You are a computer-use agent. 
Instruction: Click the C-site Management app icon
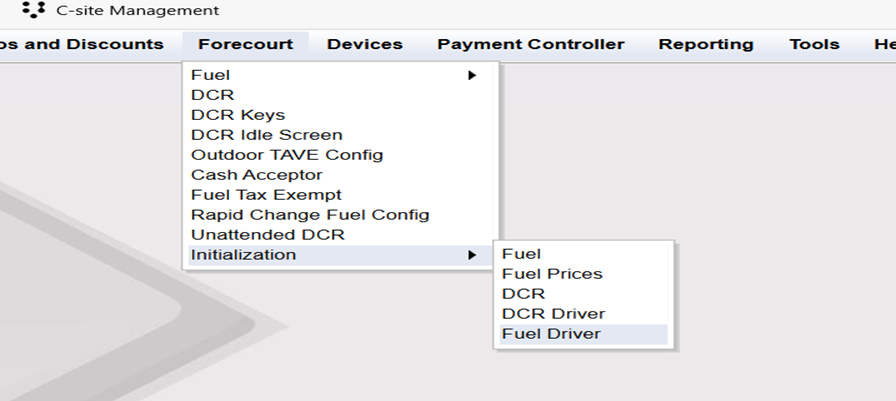coord(33,10)
